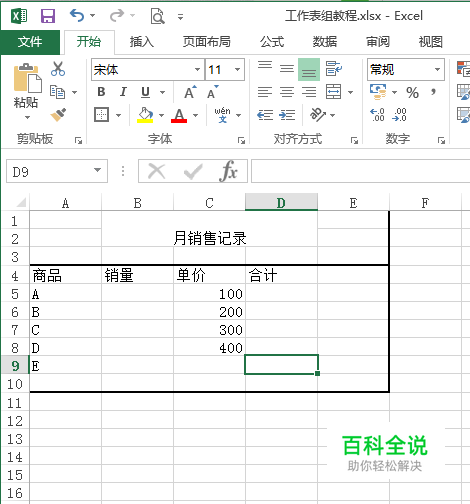The image size is (470, 504).
Task: Apply red font color A
Action: click(179, 115)
